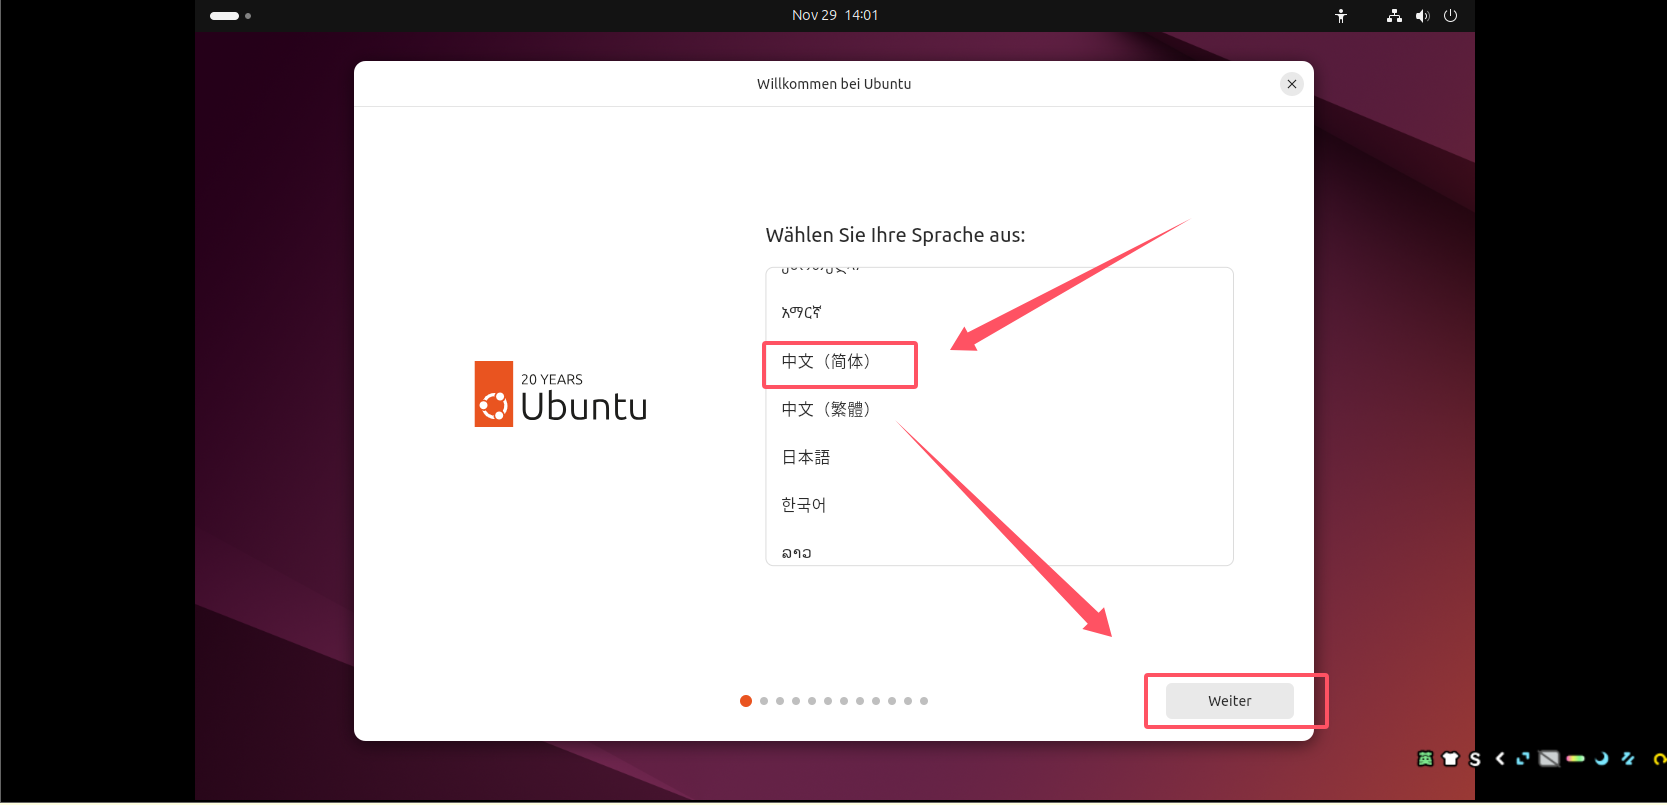Click the left chevron in bottom overlay
Screen dimensions: 1667x805
click(x=1500, y=759)
